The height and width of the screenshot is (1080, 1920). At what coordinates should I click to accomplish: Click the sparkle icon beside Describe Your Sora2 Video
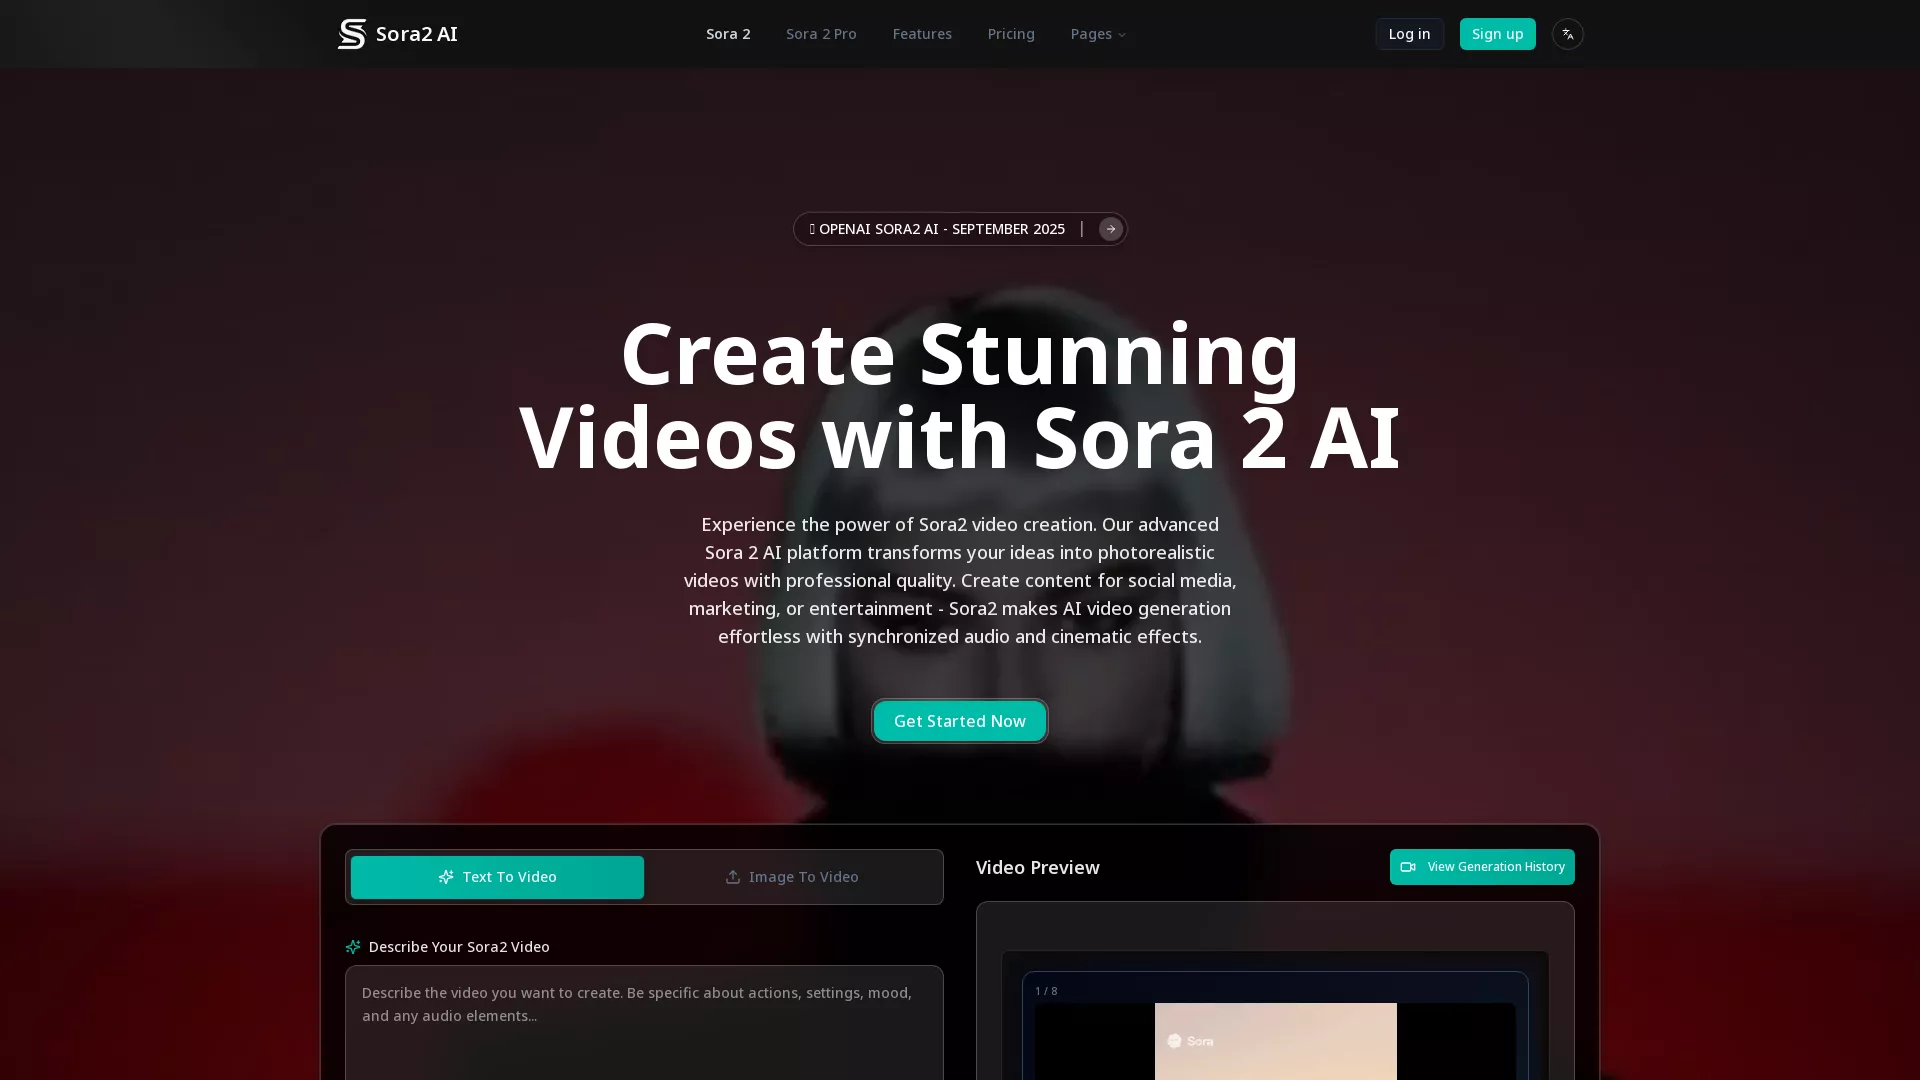point(352,946)
